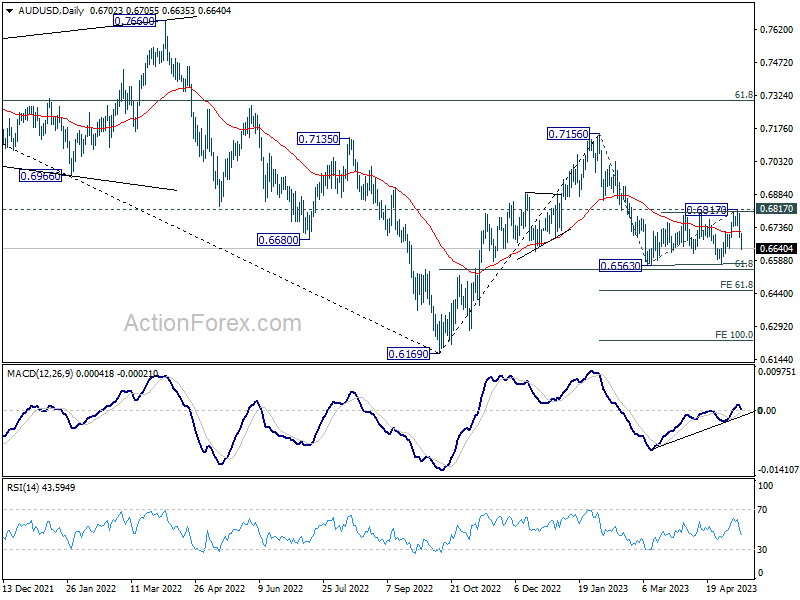Viewport: 800px width, 600px height.
Task: Open the AUDUSD chart dropdown triangle
Action: (10, 11)
